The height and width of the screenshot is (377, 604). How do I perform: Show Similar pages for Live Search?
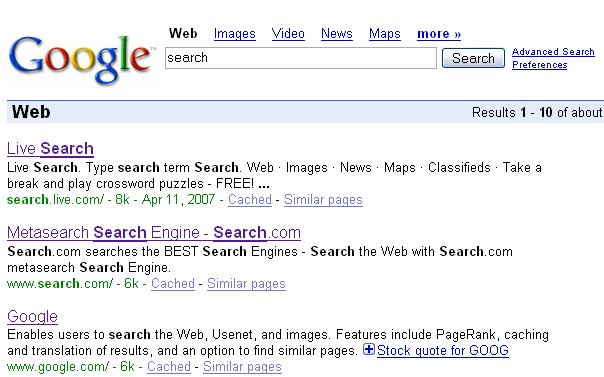[x=323, y=199]
